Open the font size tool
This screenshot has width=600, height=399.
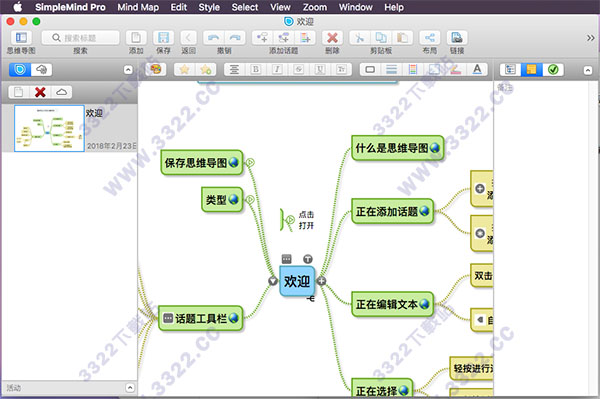(x=341, y=69)
